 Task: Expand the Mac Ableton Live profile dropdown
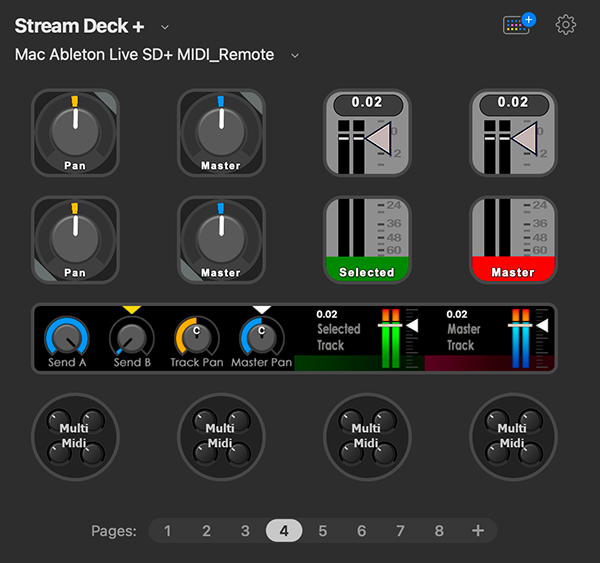(x=295, y=56)
